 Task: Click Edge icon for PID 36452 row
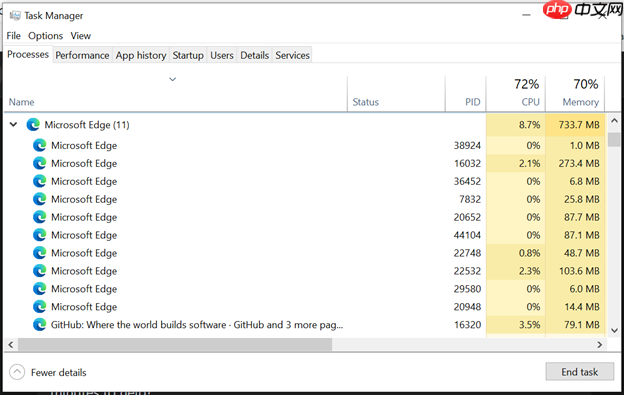(39, 181)
